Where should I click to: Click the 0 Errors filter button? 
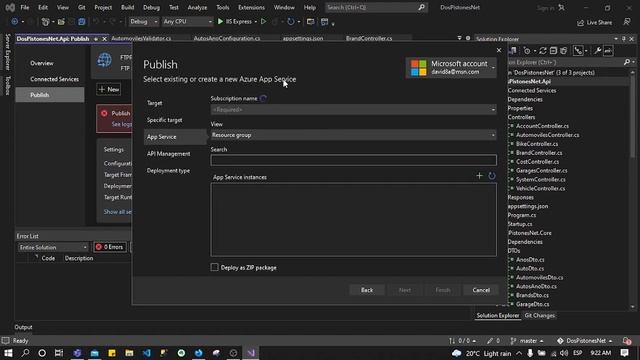[x=109, y=247]
